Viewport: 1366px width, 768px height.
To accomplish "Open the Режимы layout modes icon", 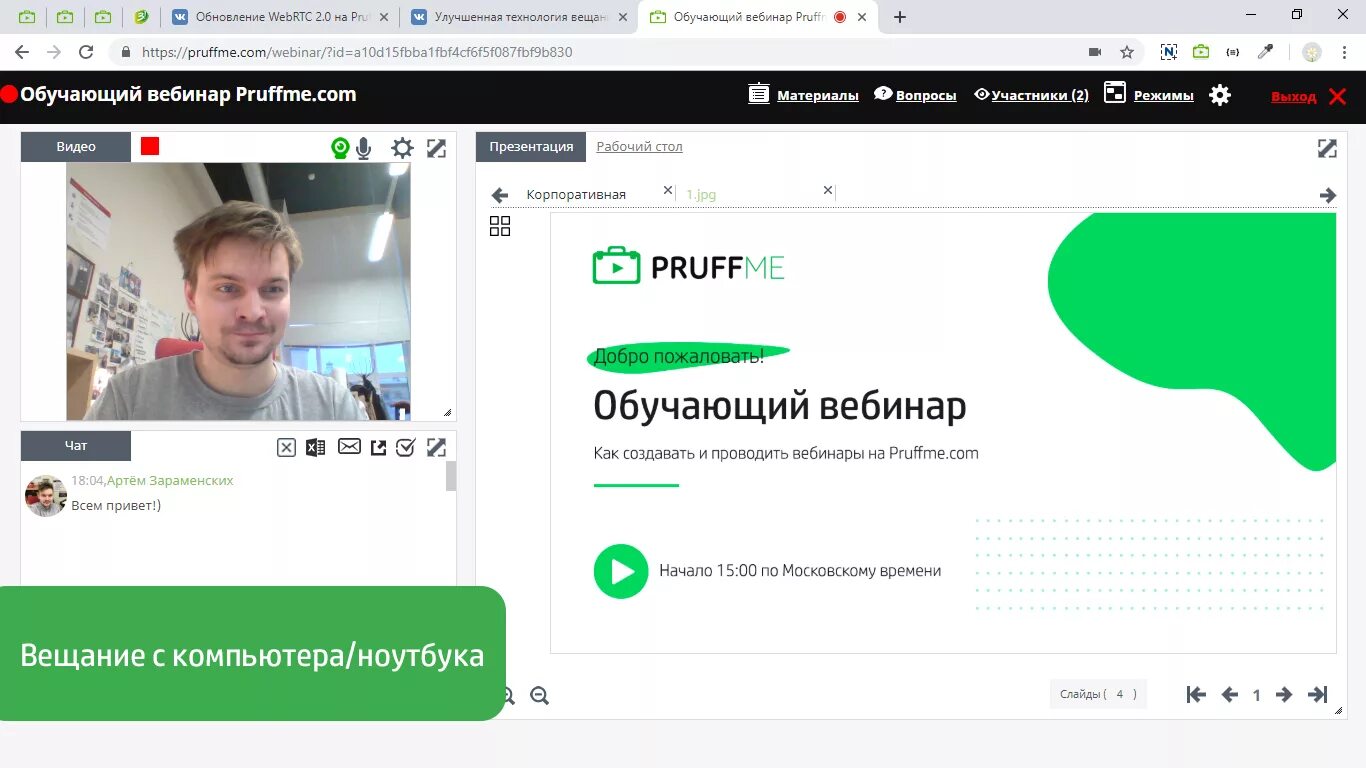I will (x=1115, y=93).
